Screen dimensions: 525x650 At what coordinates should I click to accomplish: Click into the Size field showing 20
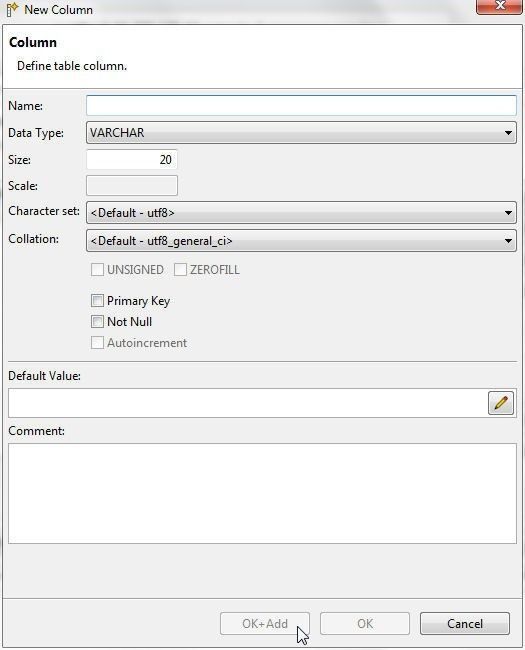[132, 160]
